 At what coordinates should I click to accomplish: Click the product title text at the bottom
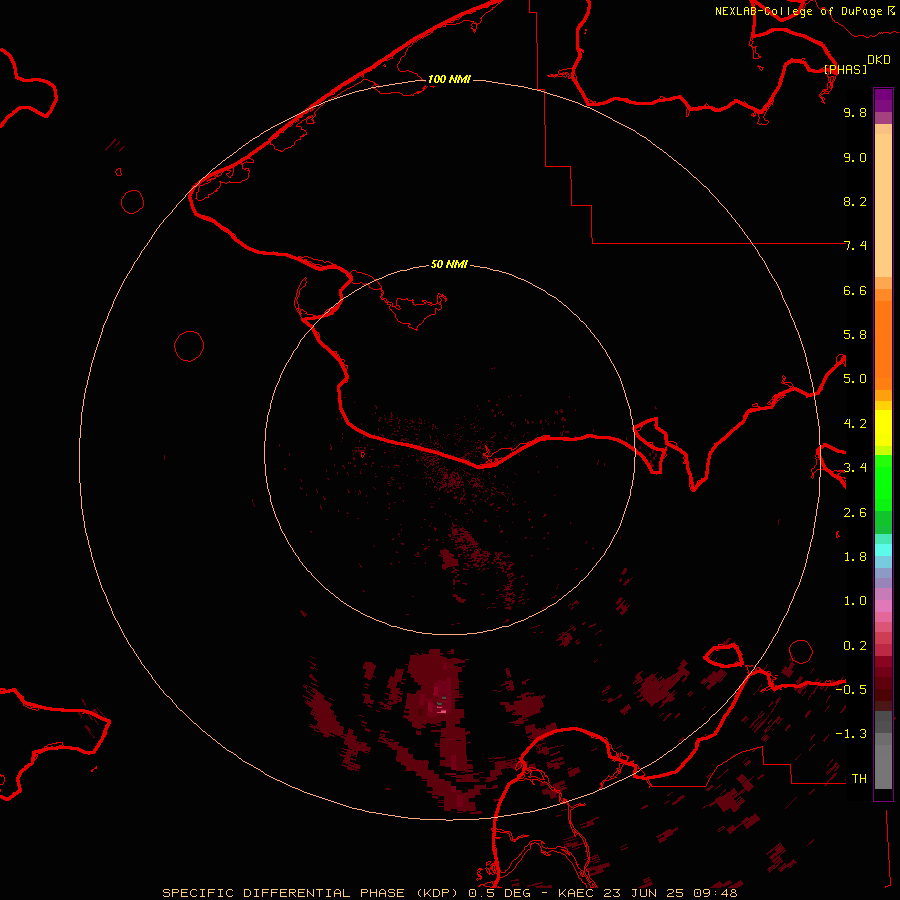449,893
